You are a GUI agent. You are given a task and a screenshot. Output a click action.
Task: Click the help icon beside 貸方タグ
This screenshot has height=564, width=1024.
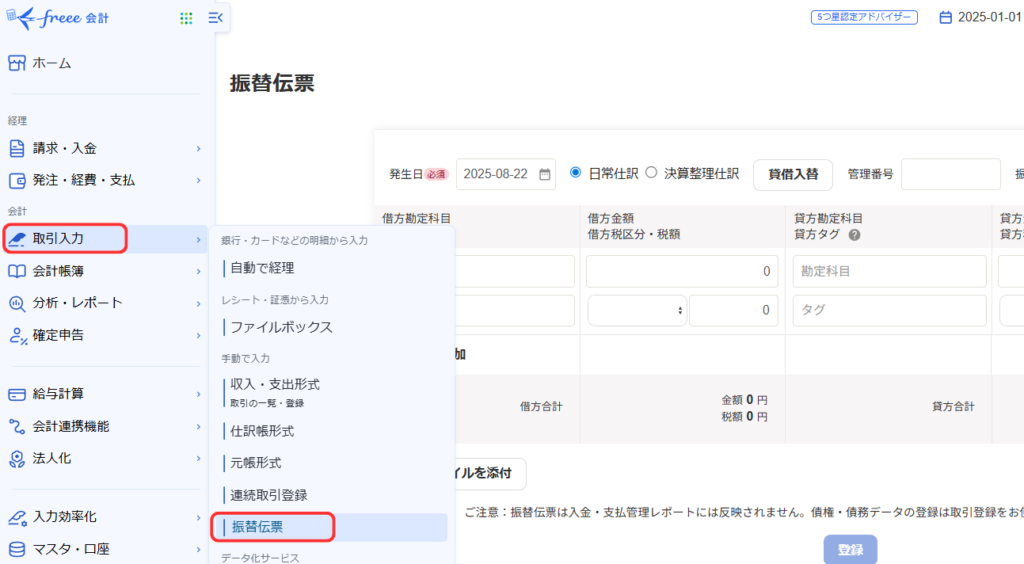coord(855,235)
